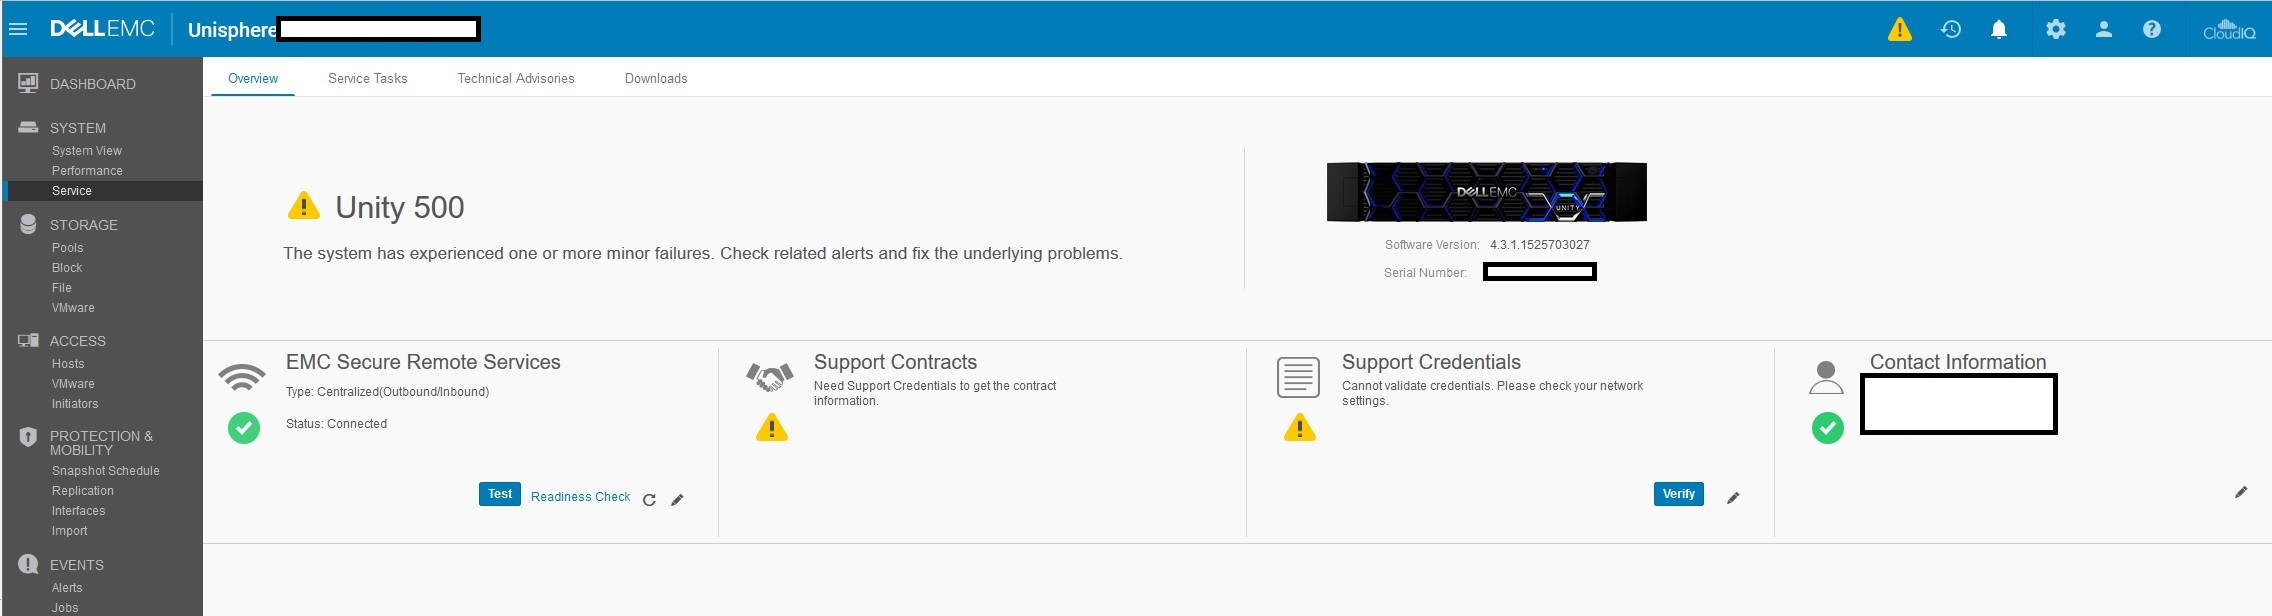
Task: Click 'Type: Centralized(Outbound/Inbound)' text
Action: coord(387,392)
